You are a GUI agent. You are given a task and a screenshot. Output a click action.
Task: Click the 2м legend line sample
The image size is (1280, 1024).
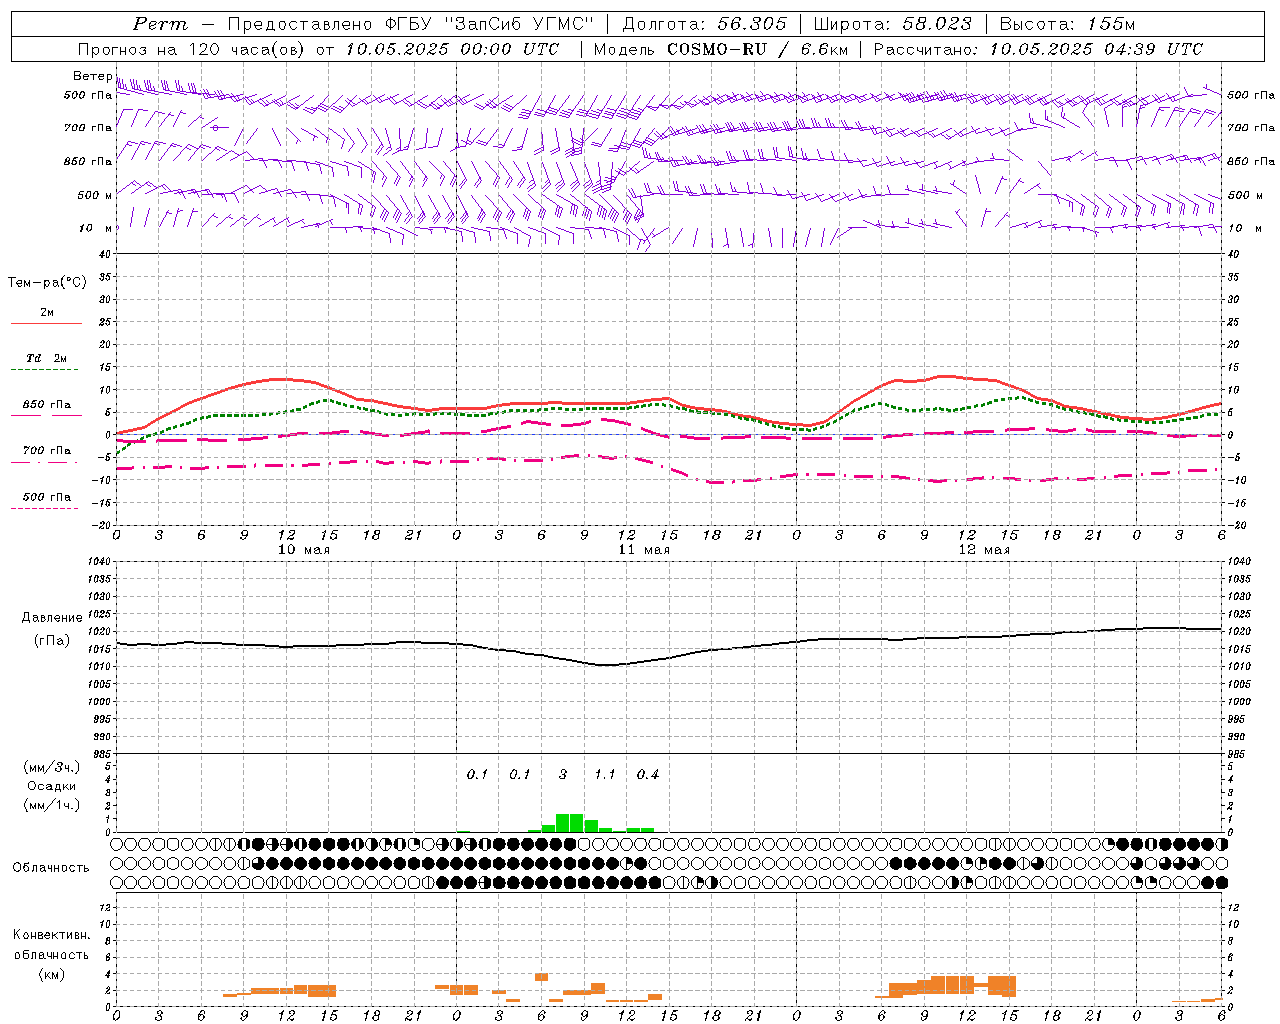[x=46, y=324]
